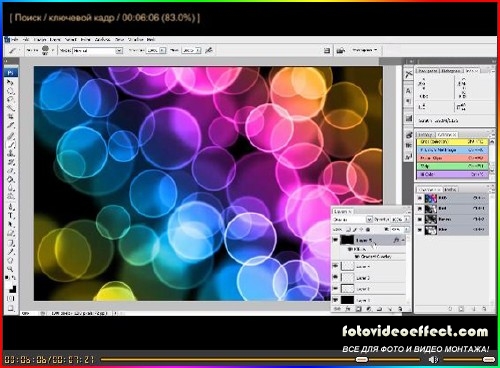Switch to the Navigator tab
Screen dimensions: 500x368
(427, 71)
